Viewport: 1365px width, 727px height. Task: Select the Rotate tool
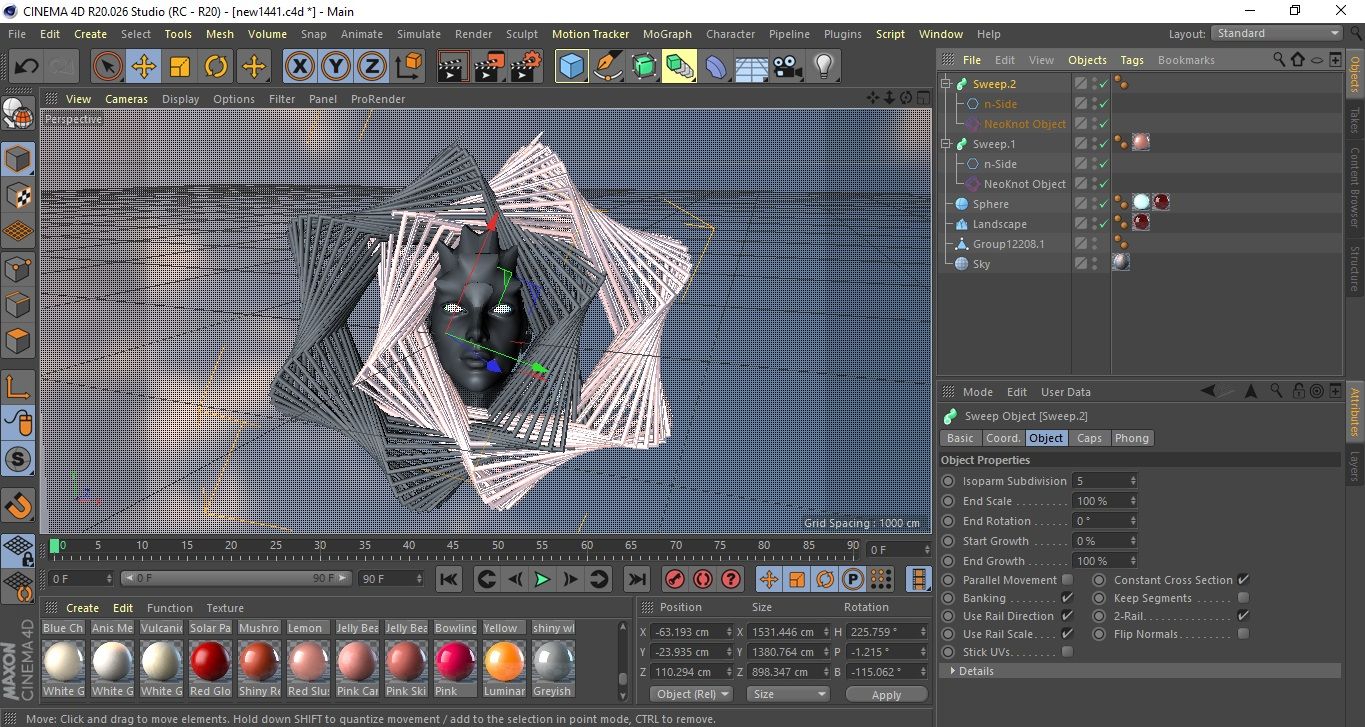[216, 67]
